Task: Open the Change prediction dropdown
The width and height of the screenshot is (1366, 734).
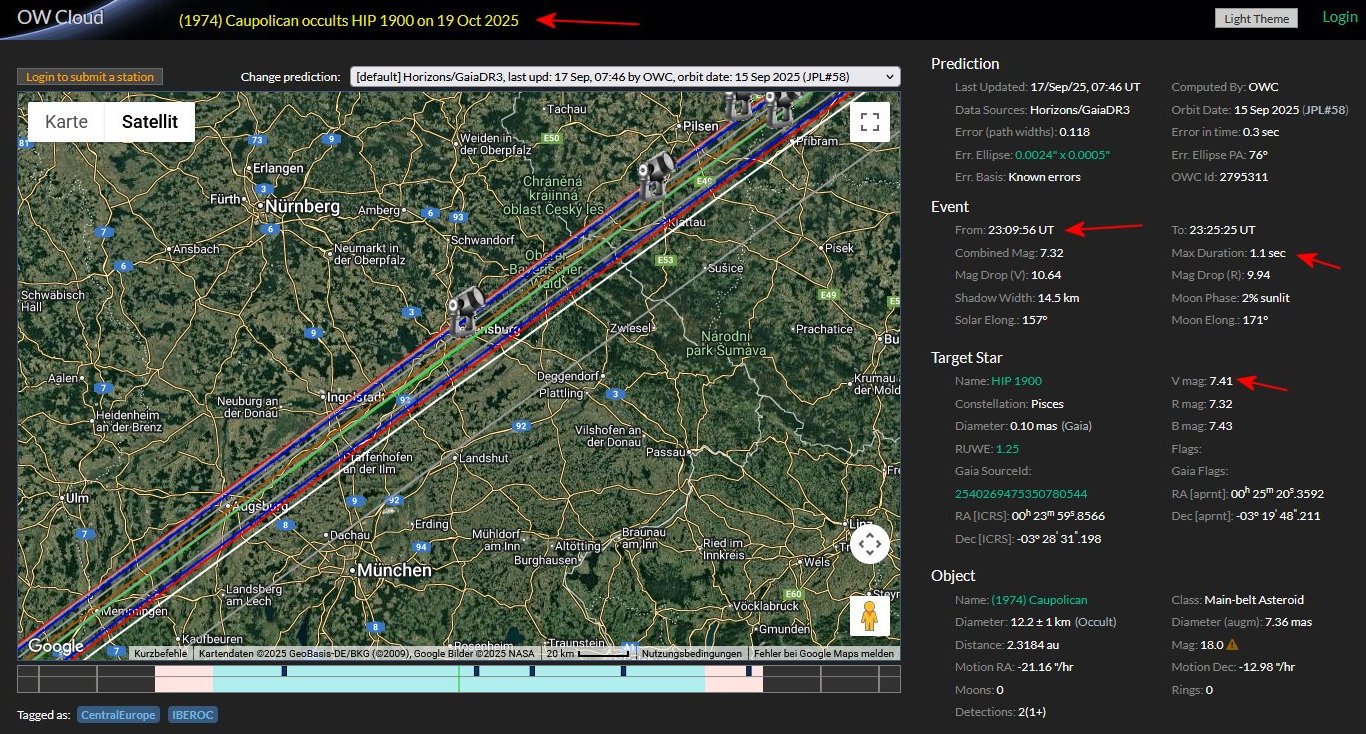Action: point(625,77)
